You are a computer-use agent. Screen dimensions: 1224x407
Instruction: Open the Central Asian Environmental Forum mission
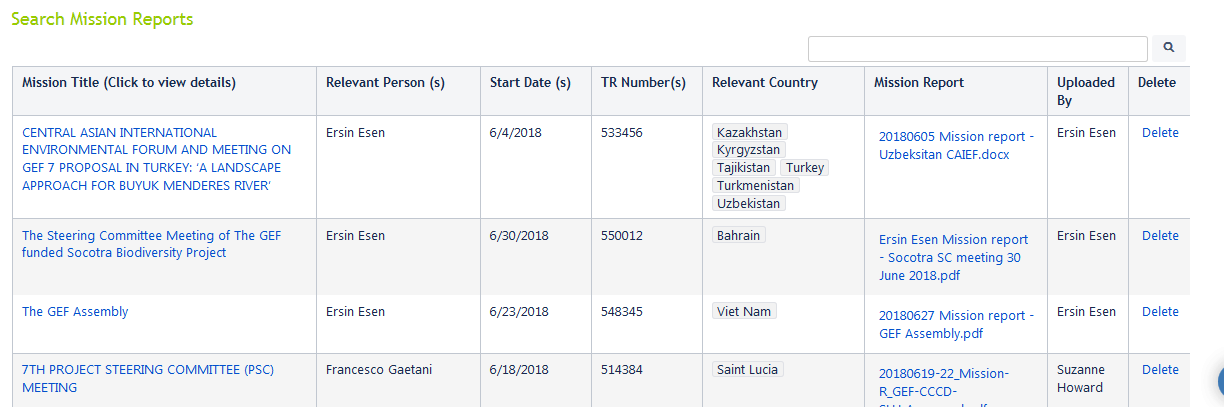point(157,159)
